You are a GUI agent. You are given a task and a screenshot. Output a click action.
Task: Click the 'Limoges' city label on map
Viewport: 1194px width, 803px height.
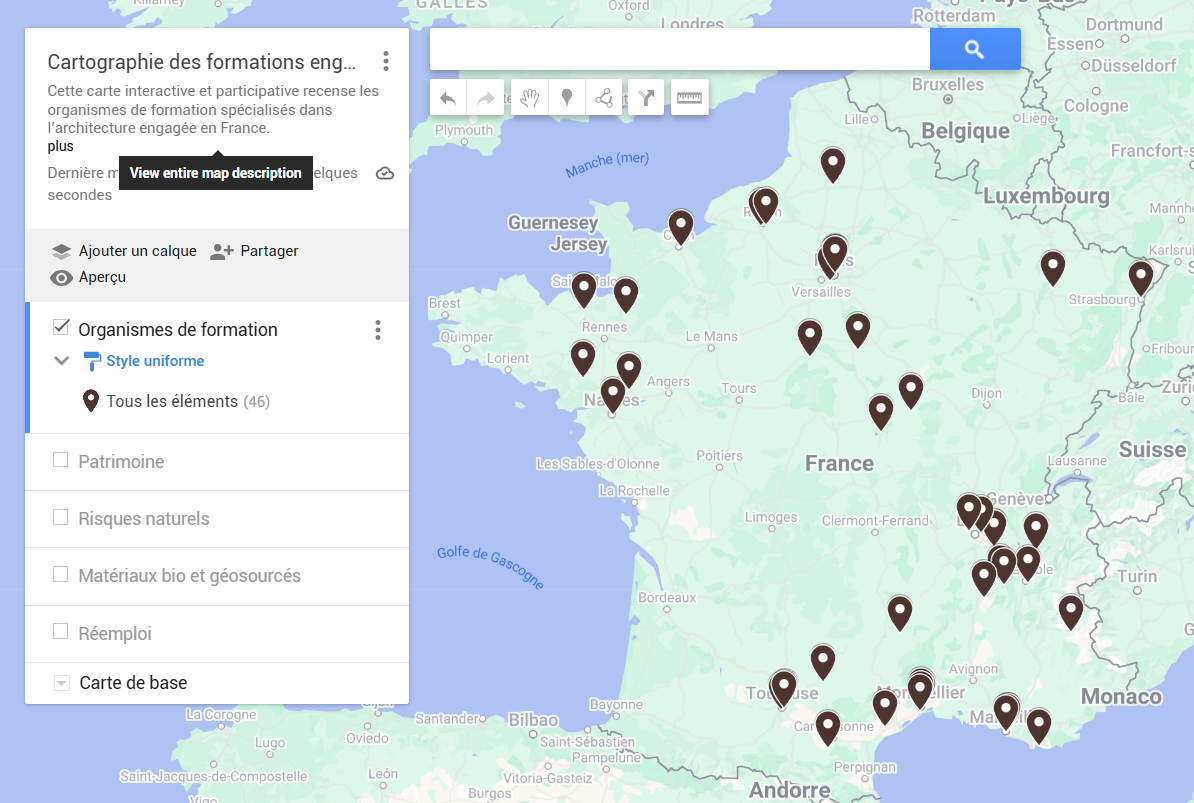(x=771, y=518)
